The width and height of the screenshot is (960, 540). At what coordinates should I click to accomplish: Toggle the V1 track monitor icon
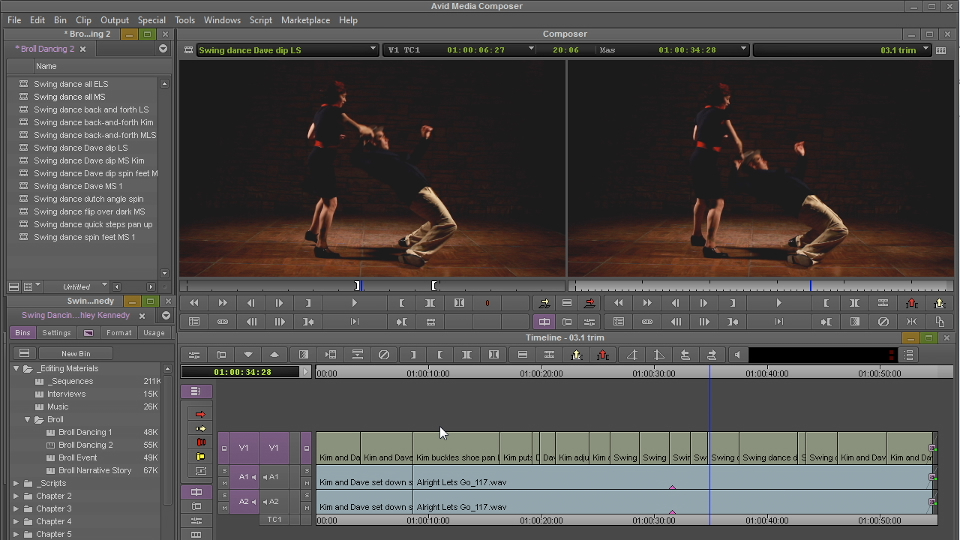(x=306, y=448)
